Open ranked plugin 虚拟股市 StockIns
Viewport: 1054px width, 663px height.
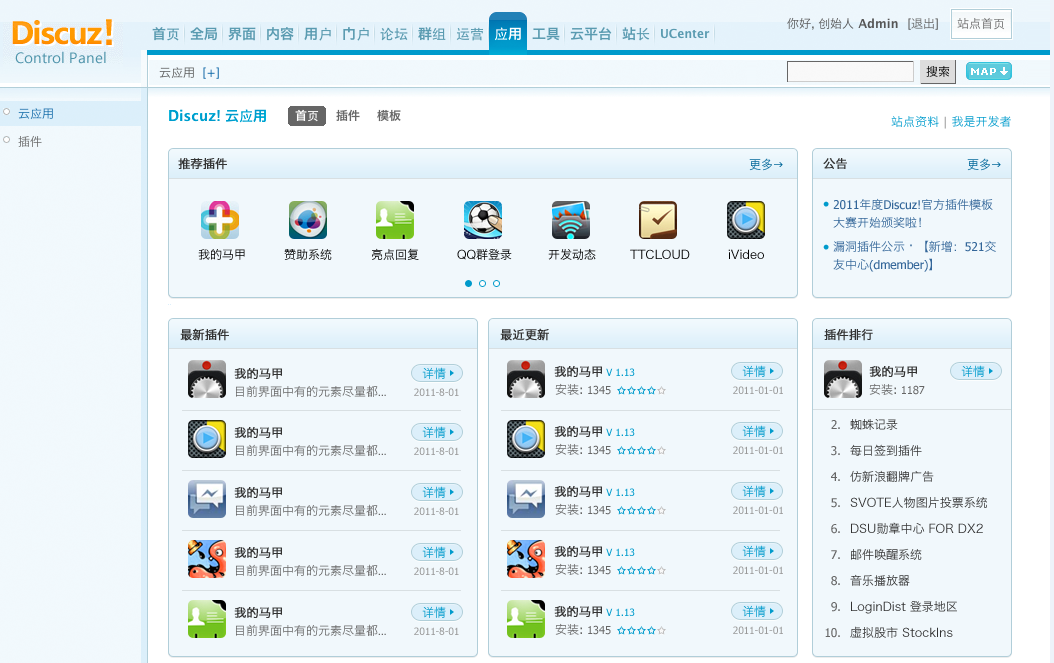[901, 633]
